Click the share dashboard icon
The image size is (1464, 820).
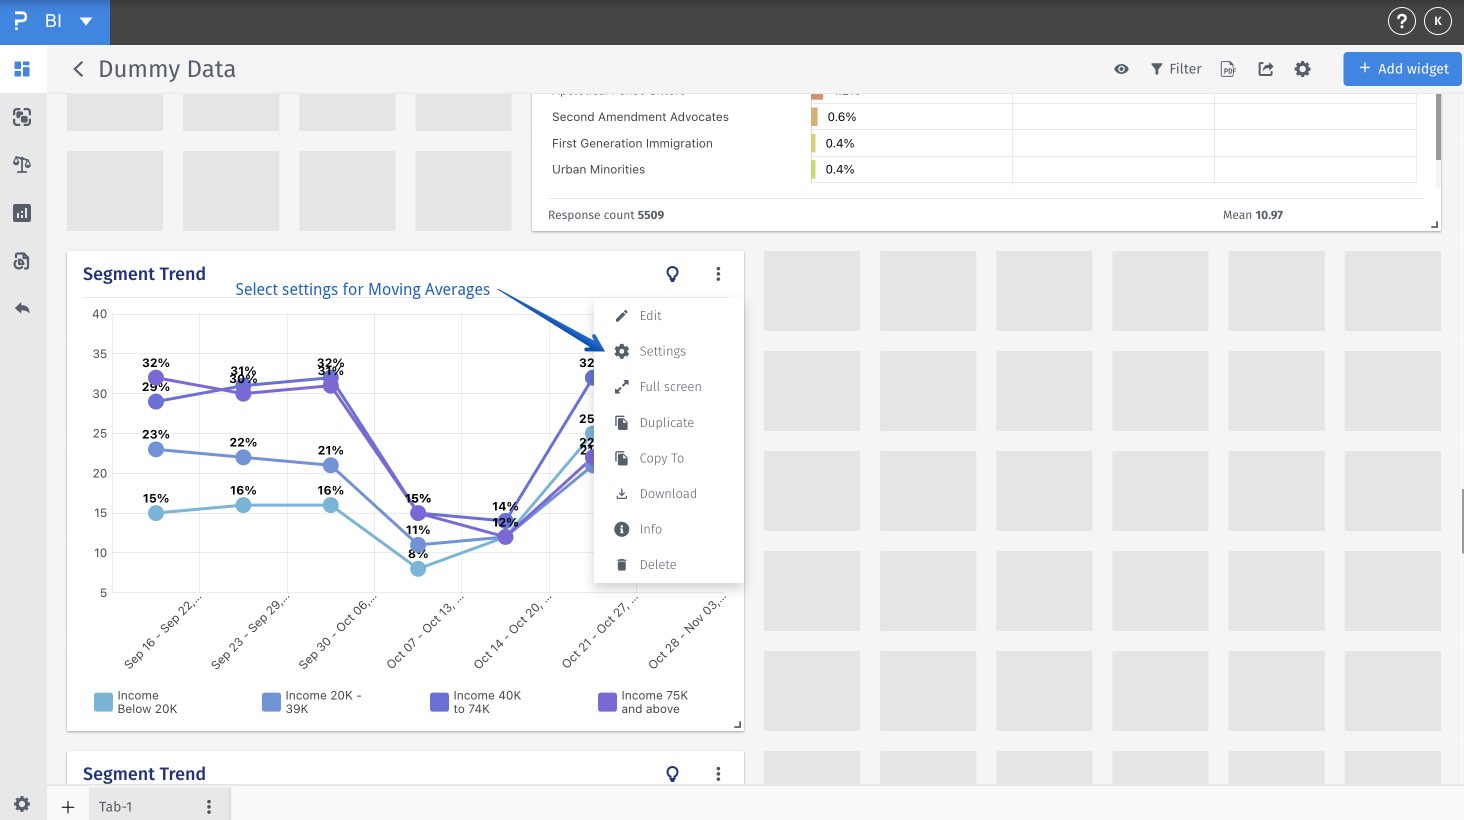click(1265, 69)
